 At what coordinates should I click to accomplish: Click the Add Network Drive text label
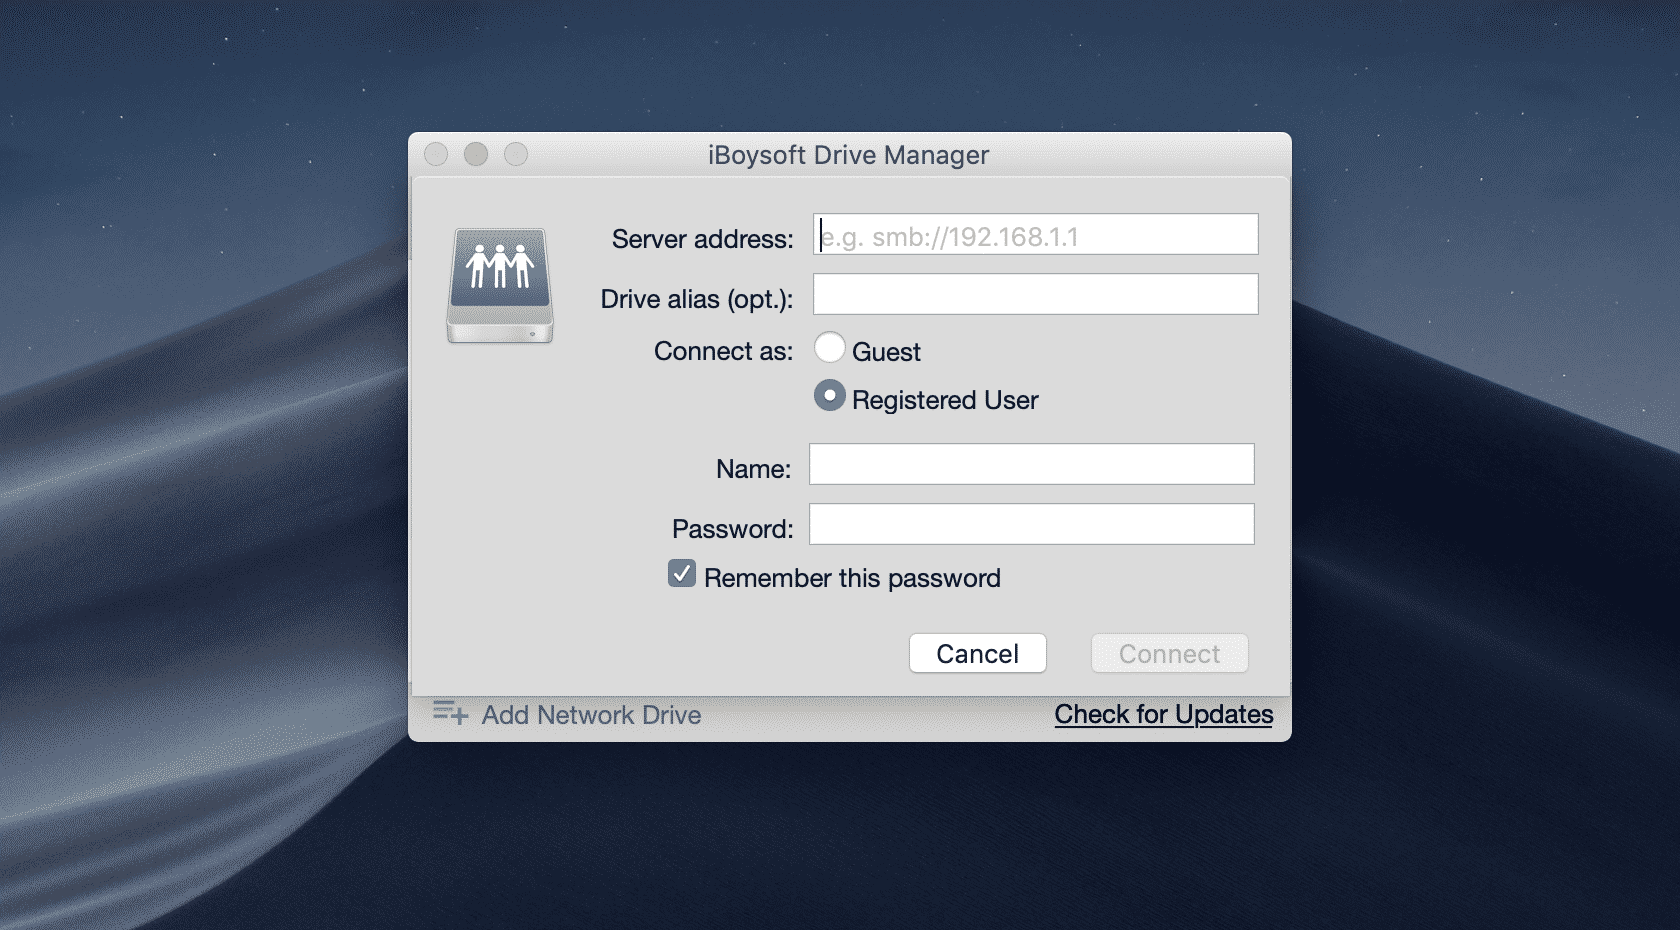click(591, 715)
